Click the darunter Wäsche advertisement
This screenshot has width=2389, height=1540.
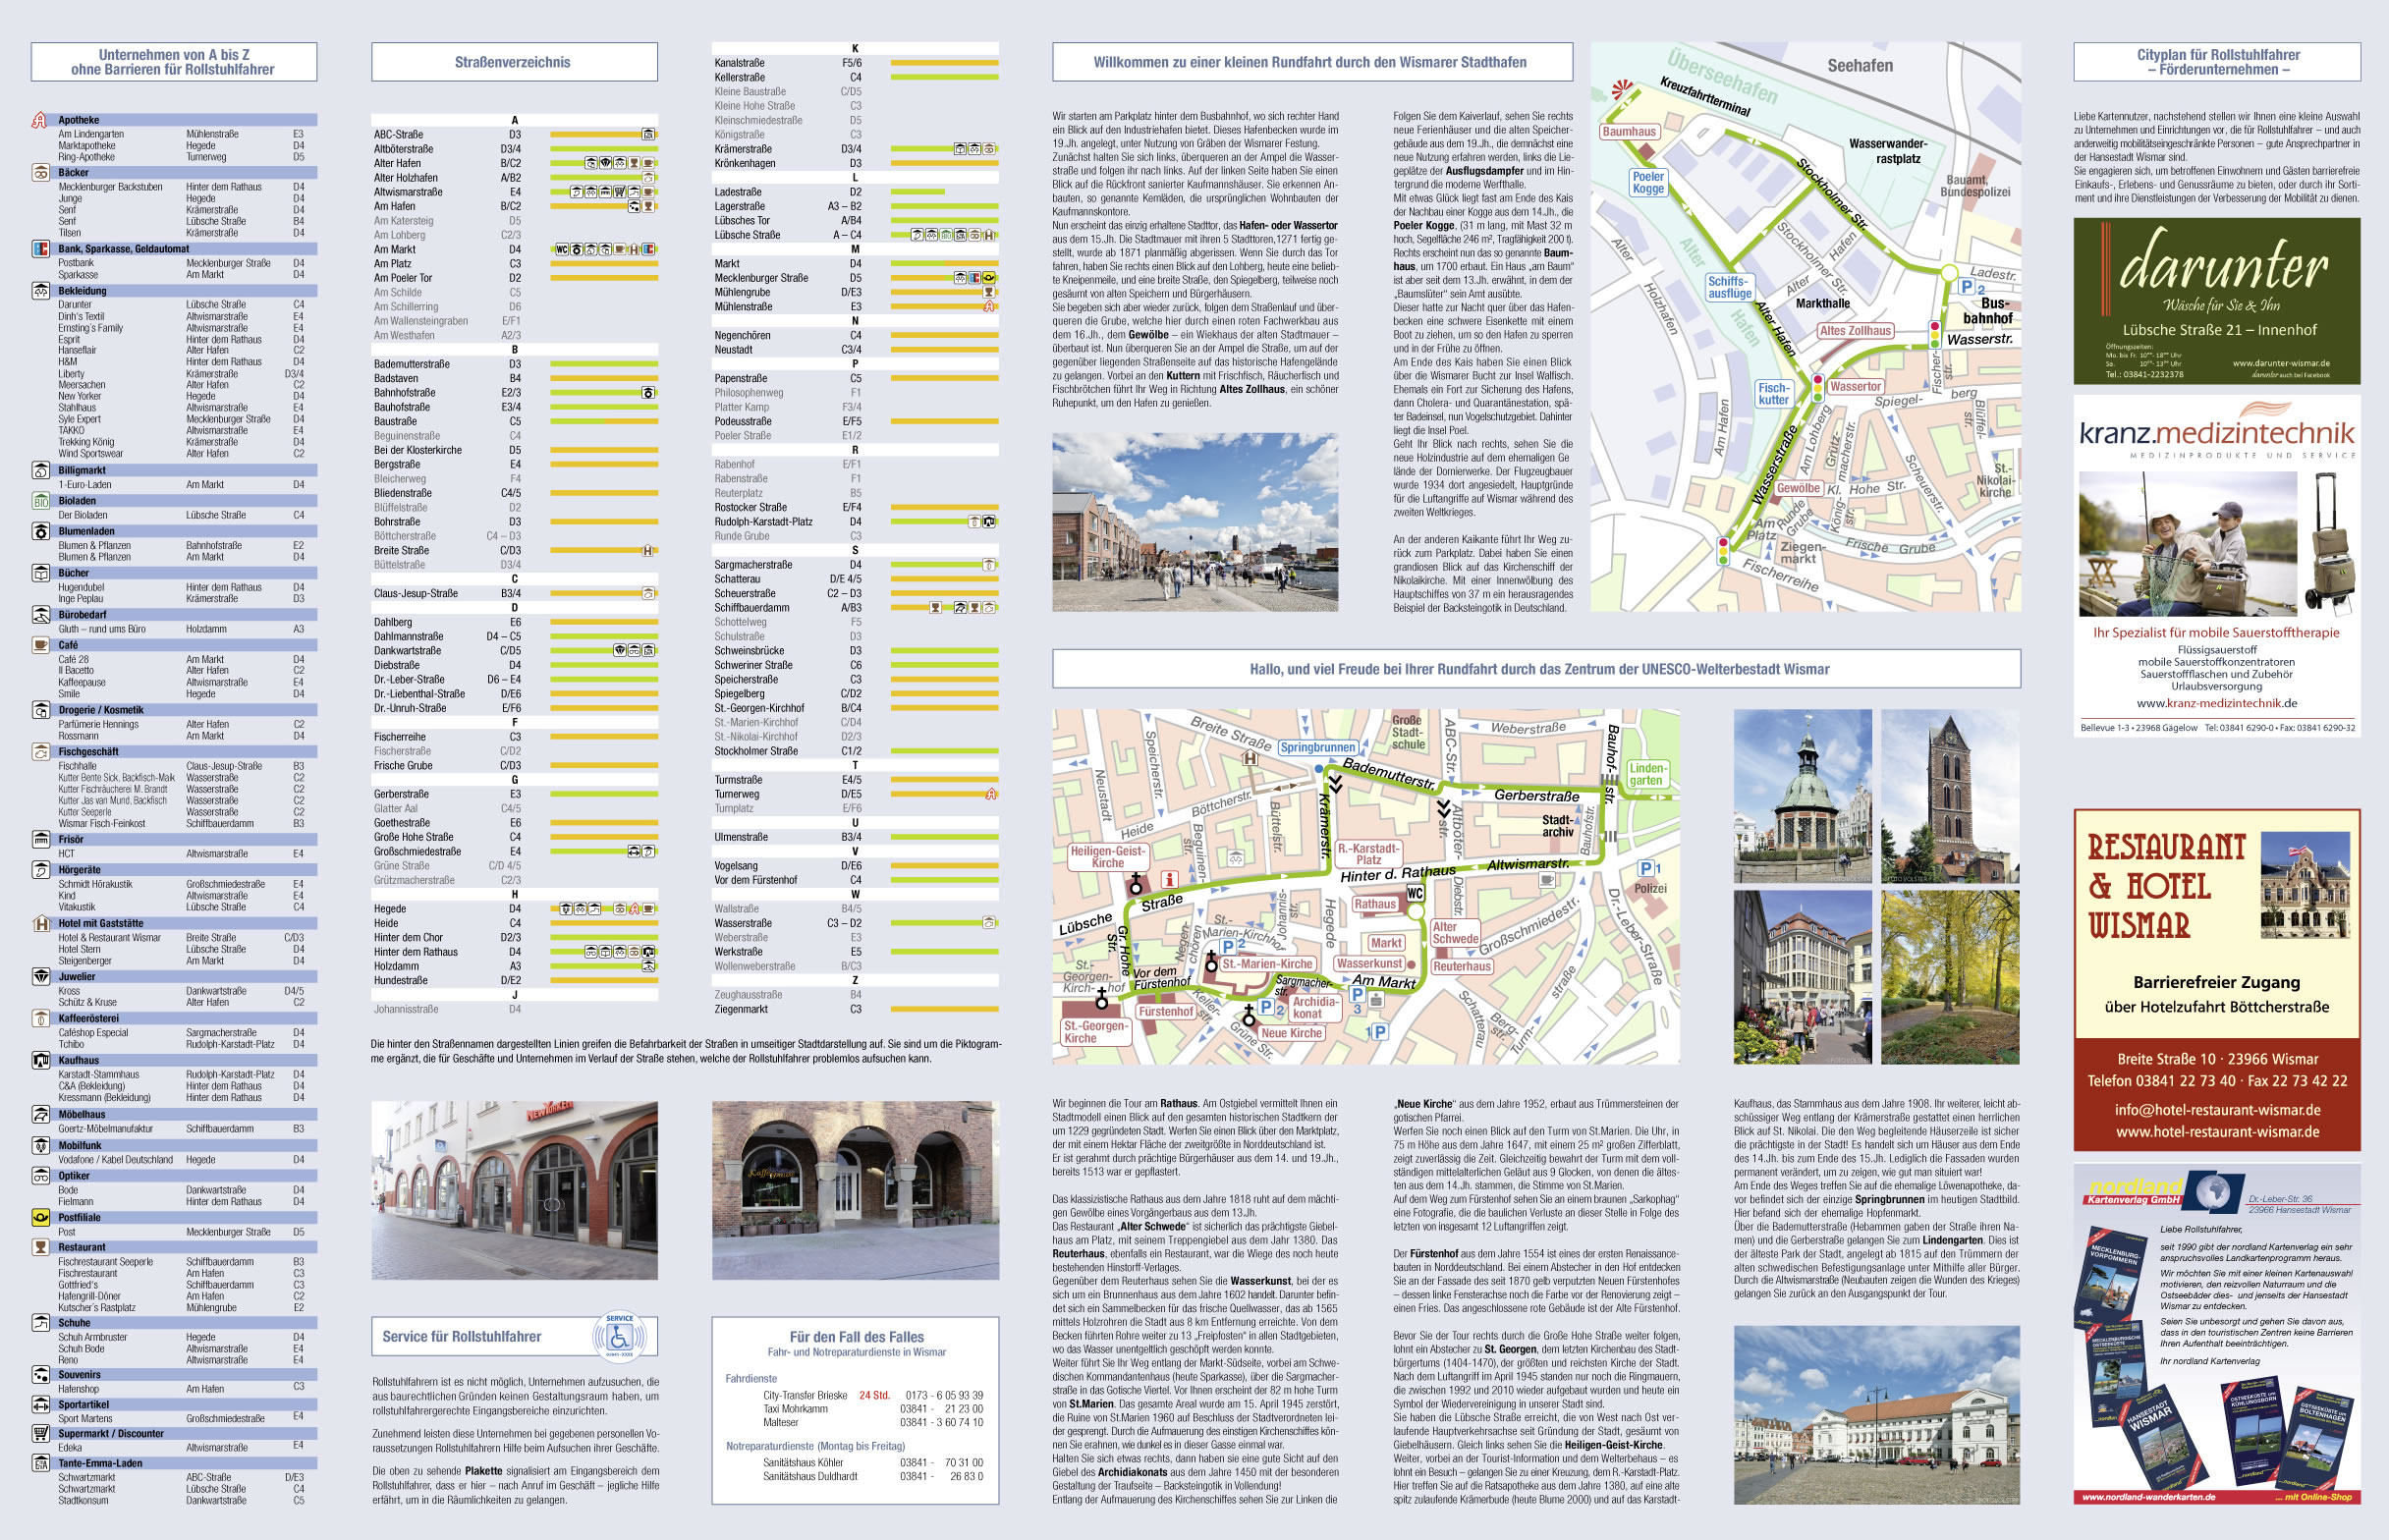[x=2216, y=301]
